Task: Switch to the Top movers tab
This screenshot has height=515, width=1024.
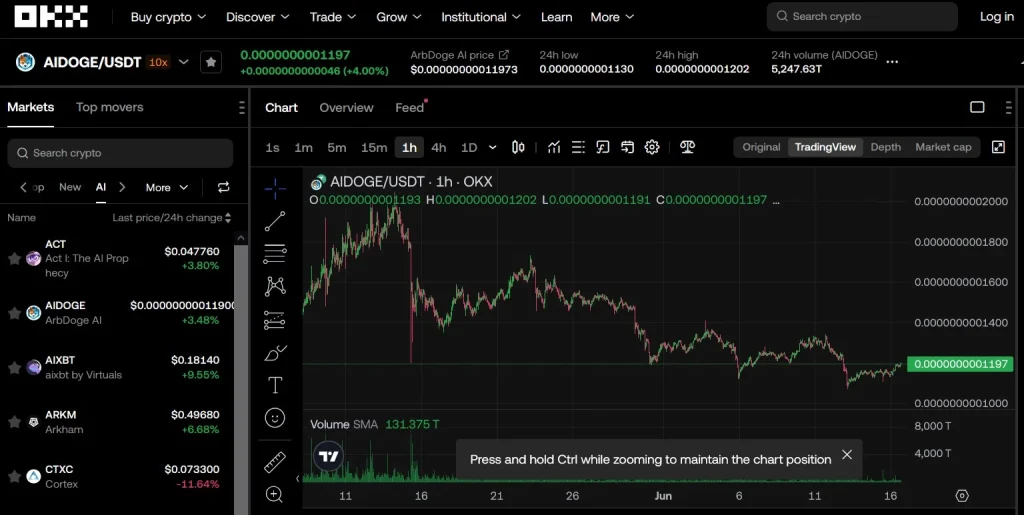Action: (x=109, y=107)
